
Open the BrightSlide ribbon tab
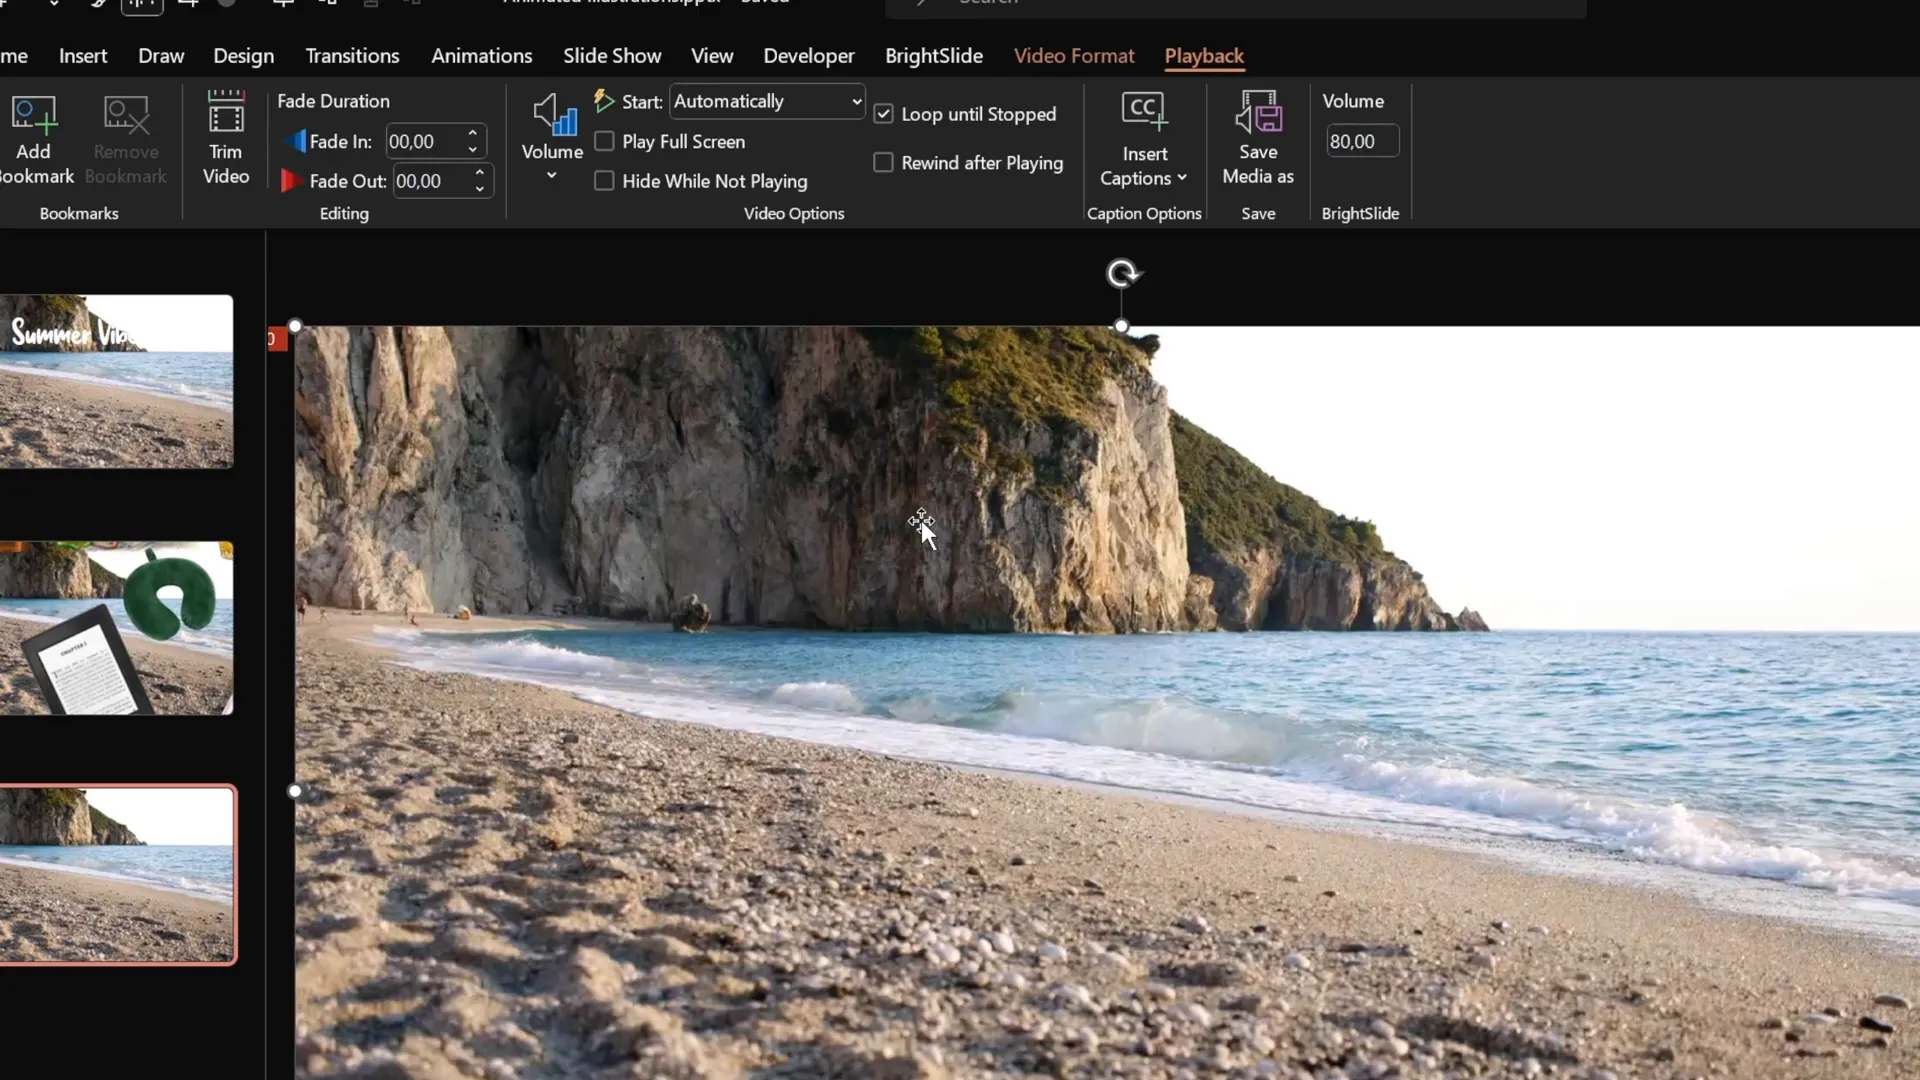coord(934,56)
